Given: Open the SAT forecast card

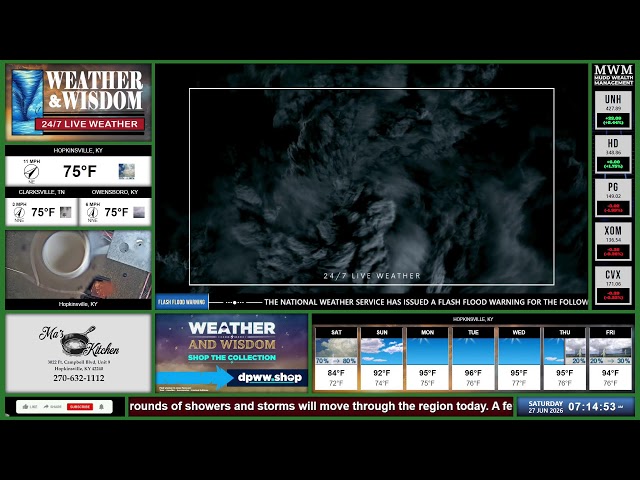Looking at the screenshot, I should pos(336,359).
